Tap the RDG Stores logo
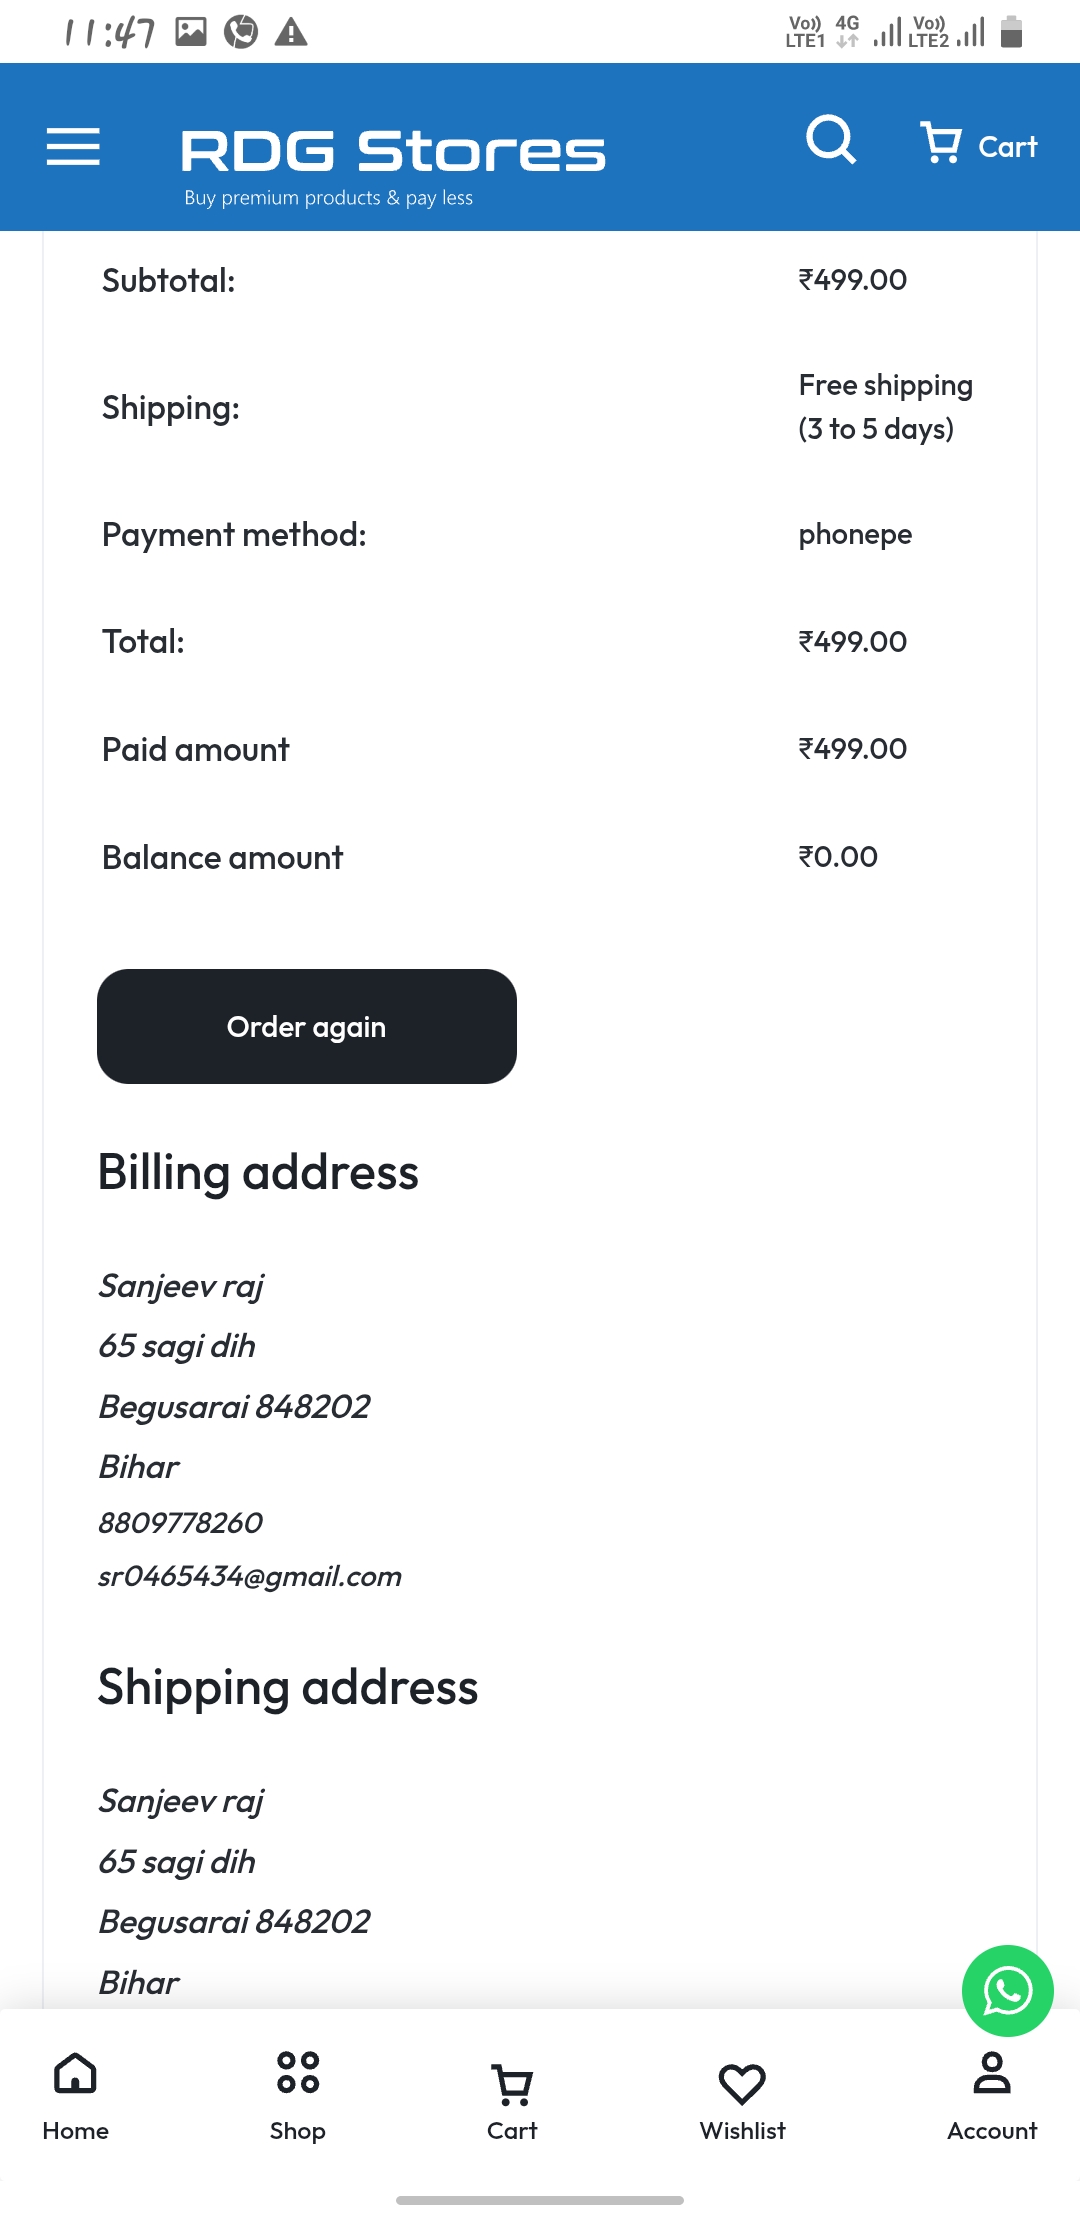Screen dimensions: 1080x2220 [393, 151]
